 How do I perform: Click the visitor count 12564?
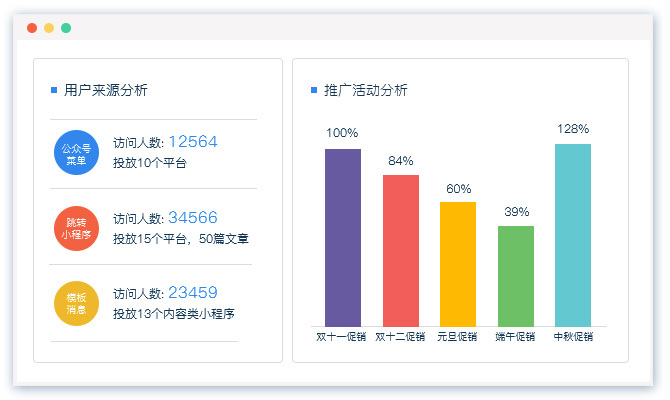pos(193,142)
